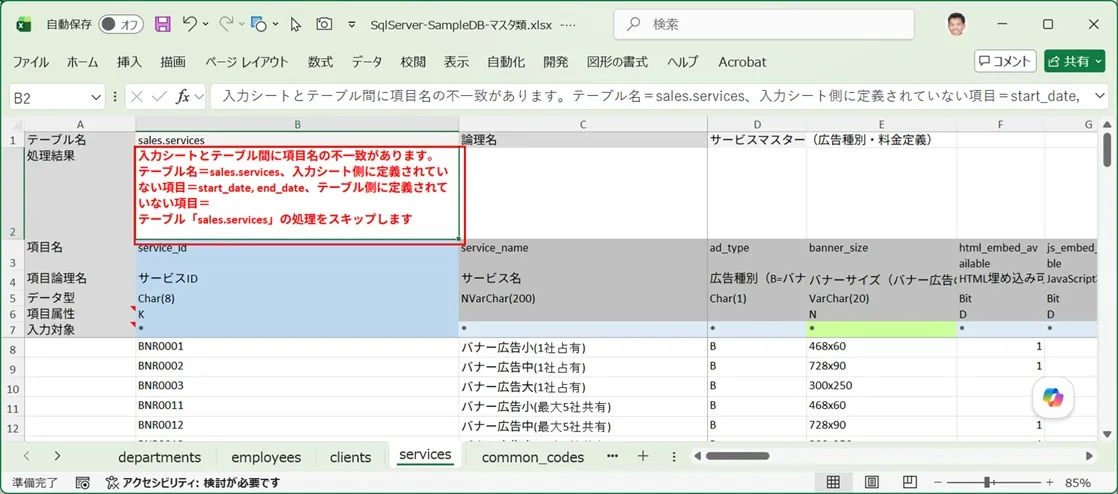Switch to the employees sheet tab
The image size is (1118, 494).
266,457
